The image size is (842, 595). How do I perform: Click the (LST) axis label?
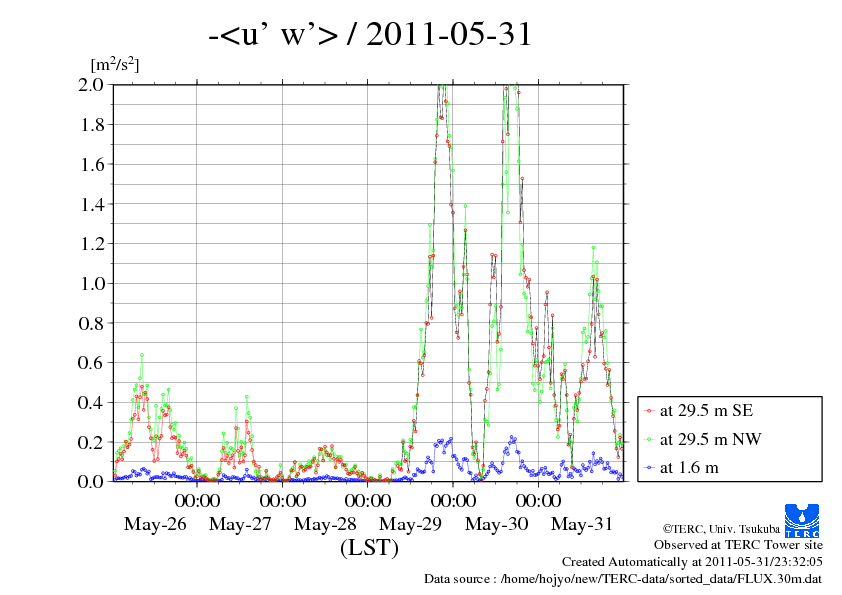(x=369, y=548)
